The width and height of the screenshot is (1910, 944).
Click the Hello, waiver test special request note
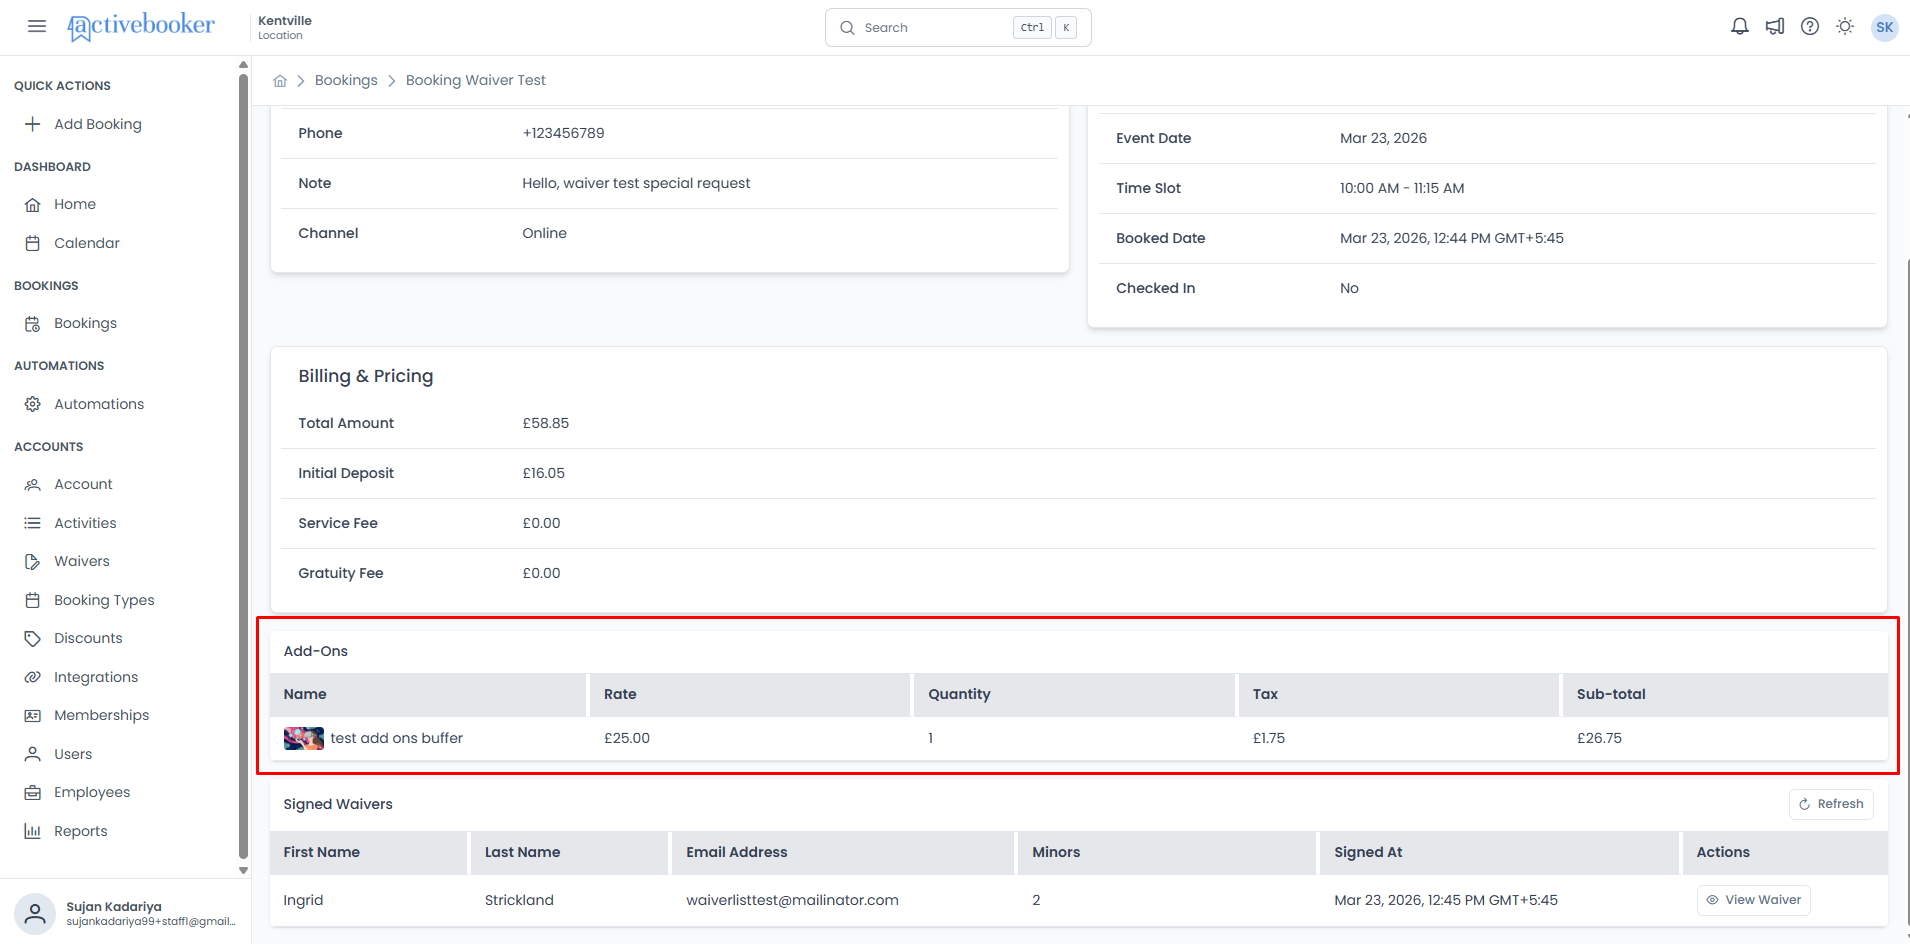636,183
